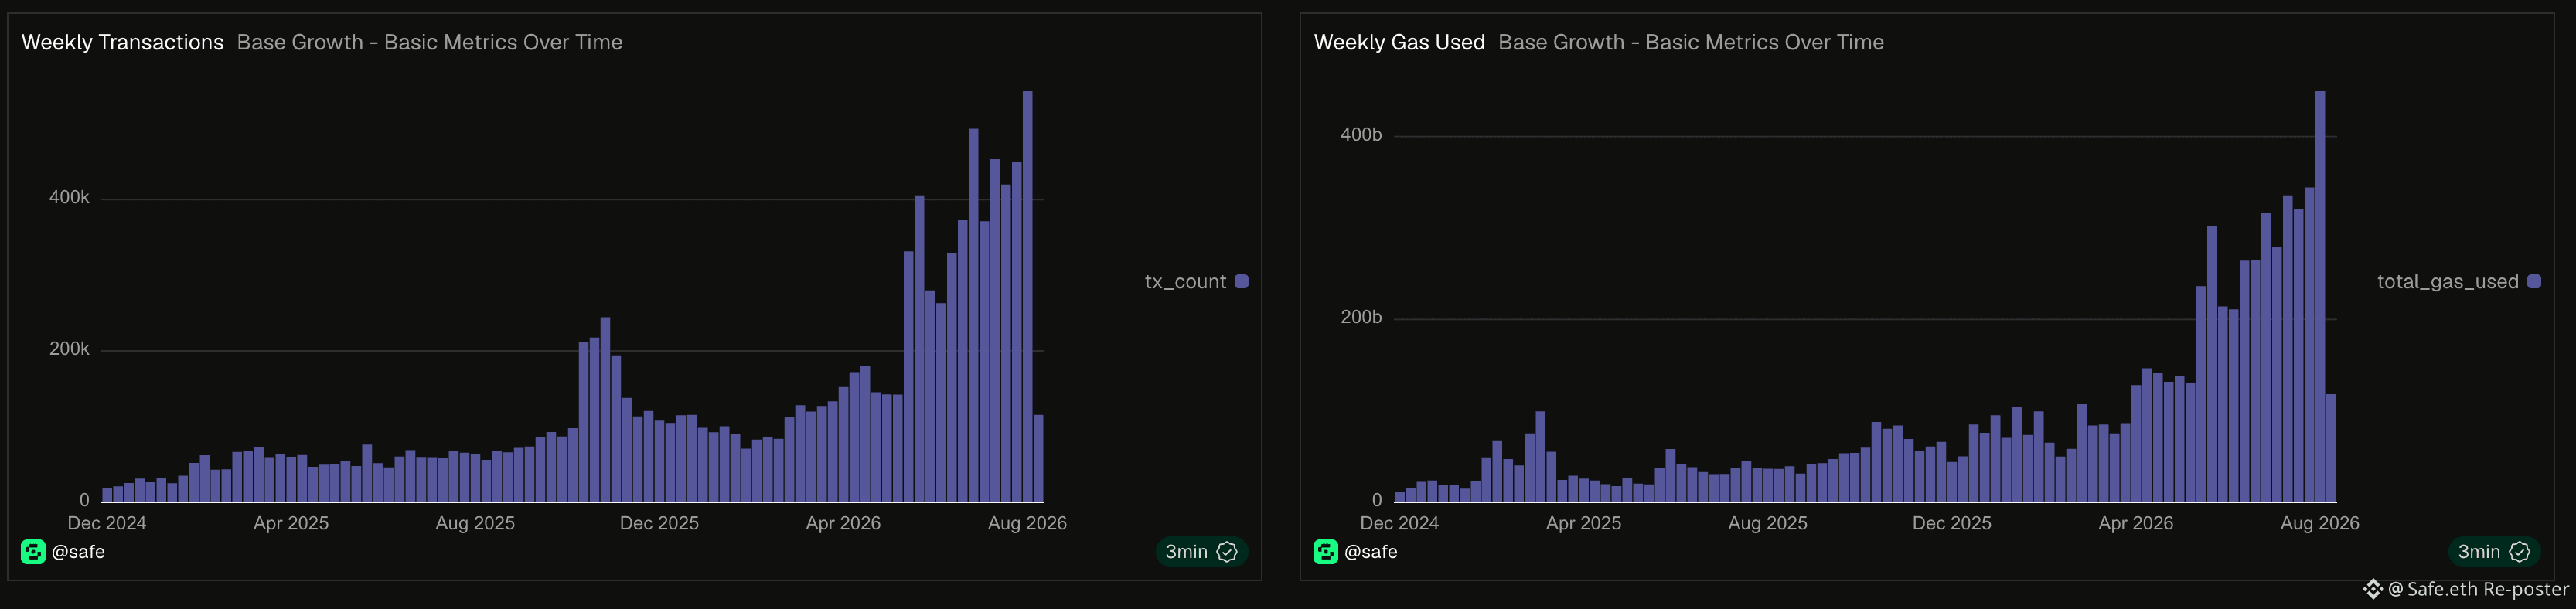The height and width of the screenshot is (609, 2576).
Task: Open the @safe profile link under Weekly Transactions
Action: point(78,552)
